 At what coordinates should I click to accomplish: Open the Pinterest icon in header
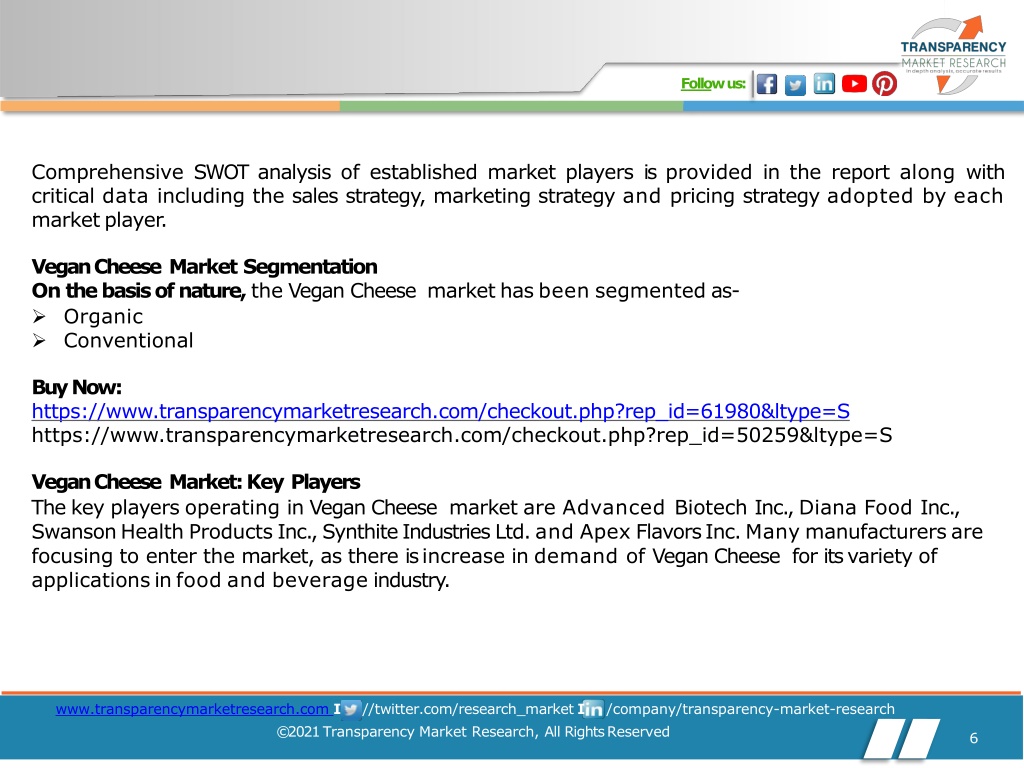(884, 84)
